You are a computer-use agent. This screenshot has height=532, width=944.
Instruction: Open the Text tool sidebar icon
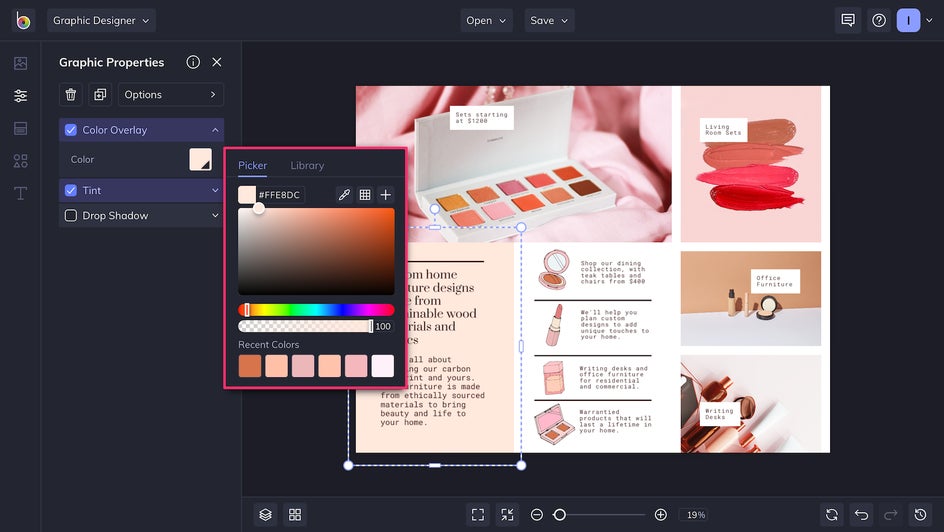pyautogui.click(x=20, y=193)
